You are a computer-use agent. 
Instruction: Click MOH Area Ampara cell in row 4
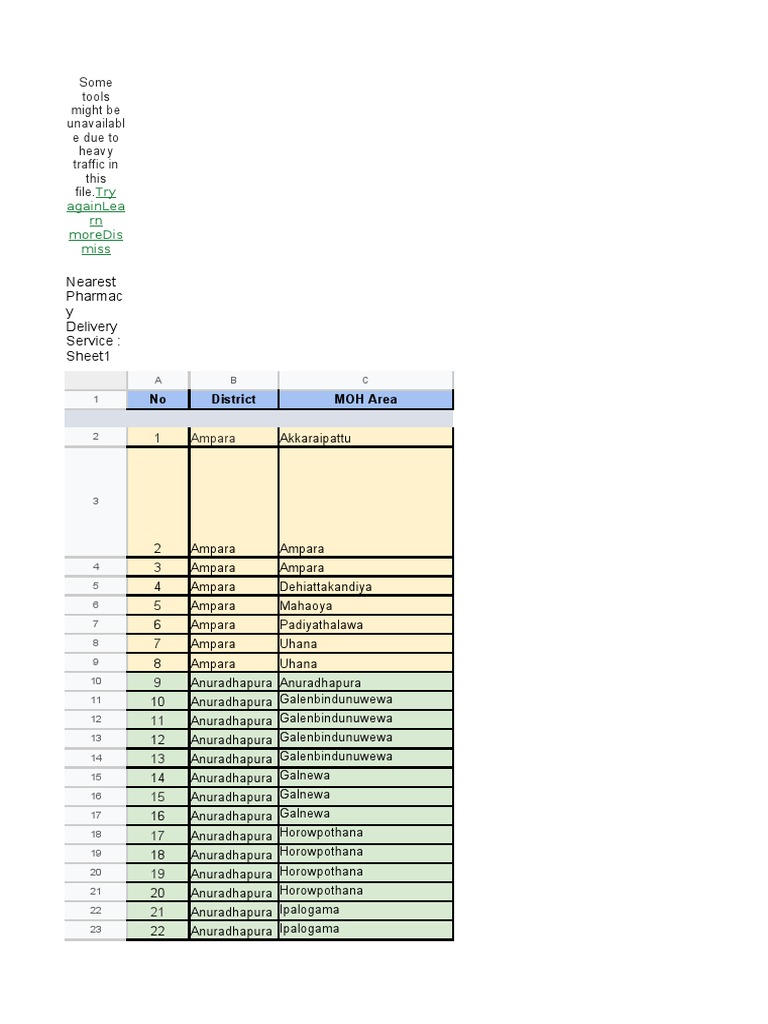tap(366, 567)
